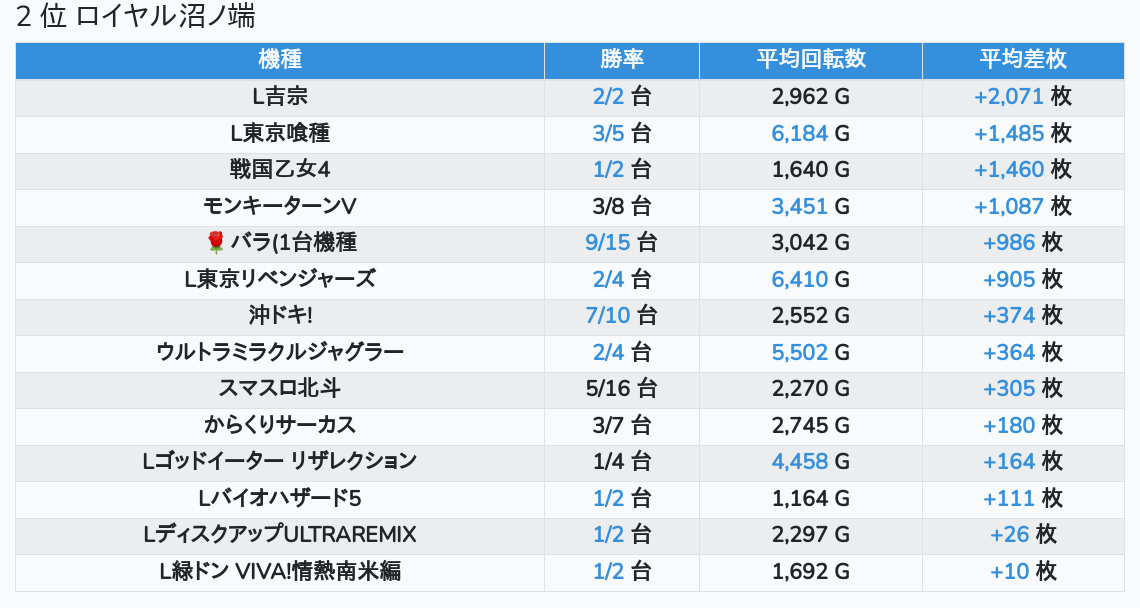
Task: Click the 3/5 link for L東京喰種
Action: point(608,134)
